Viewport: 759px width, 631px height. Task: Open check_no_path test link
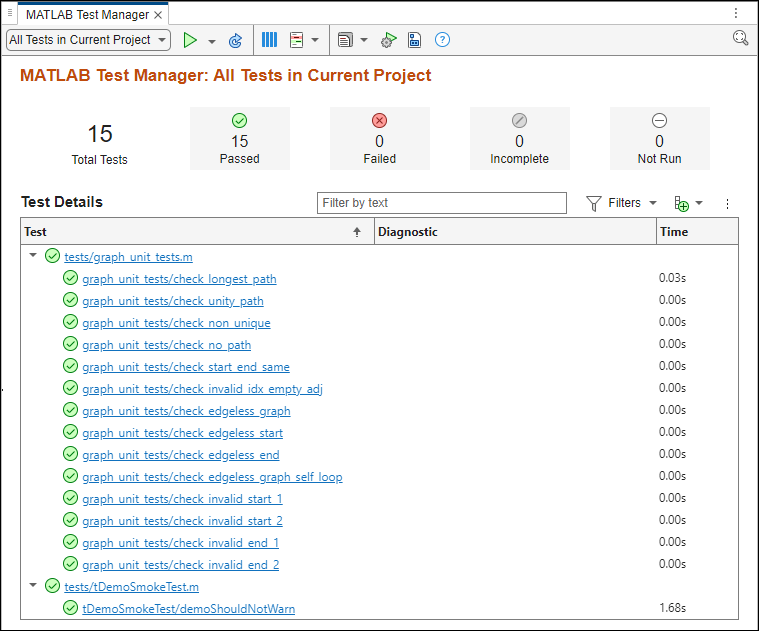tap(167, 345)
